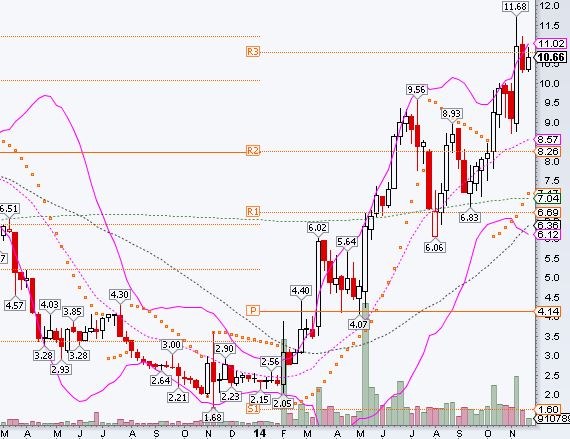Click the 1.68 lowest price label
570x439 pixels.
(x=213, y=418)
